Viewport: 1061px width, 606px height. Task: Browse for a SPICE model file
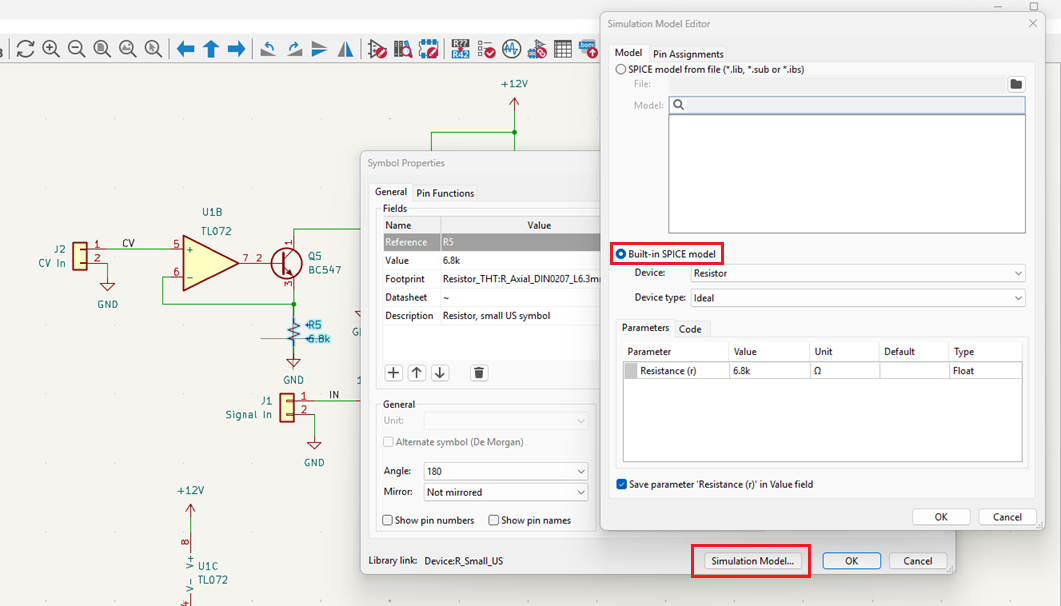pyautogui.click(x=1016, y=85)
